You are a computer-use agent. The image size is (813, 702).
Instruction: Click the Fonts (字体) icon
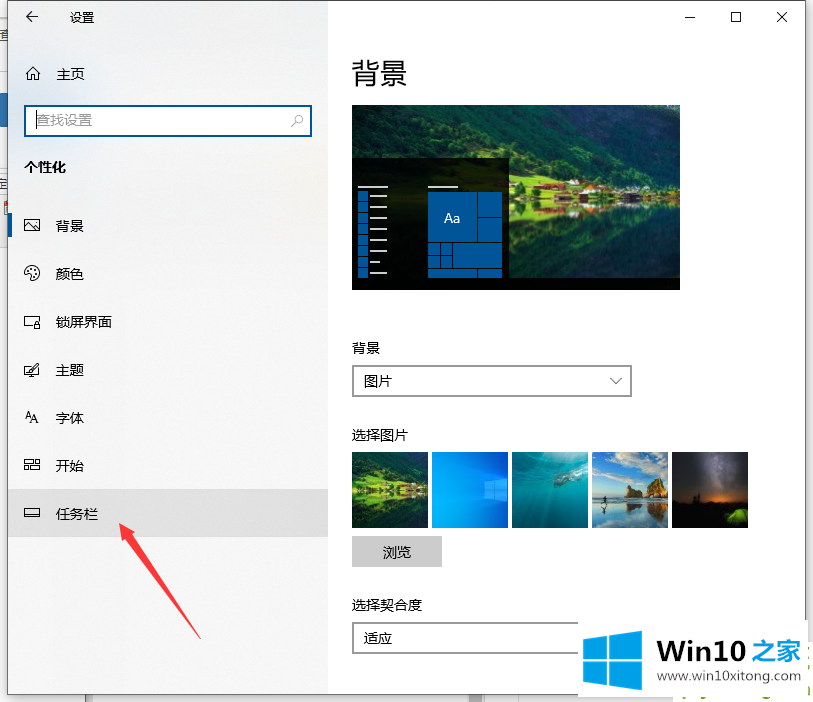(33, 418)
